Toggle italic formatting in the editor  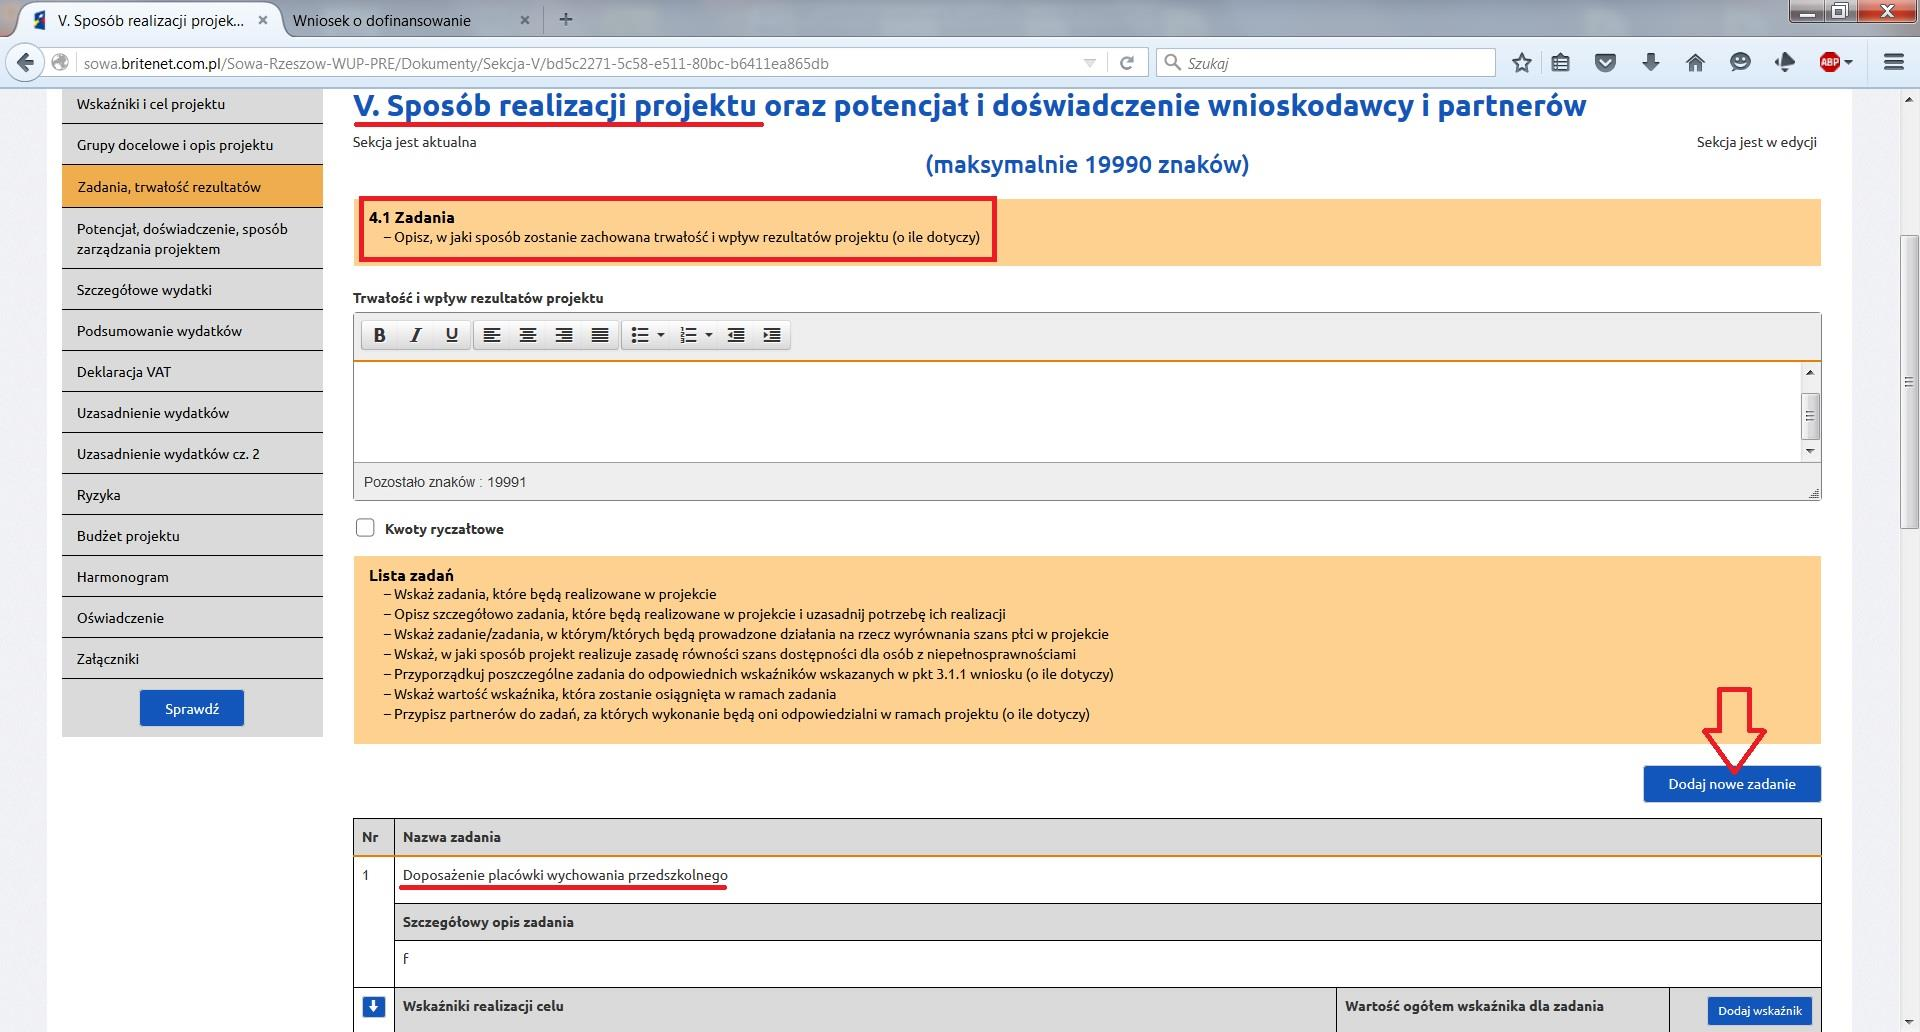pos(415,335)
